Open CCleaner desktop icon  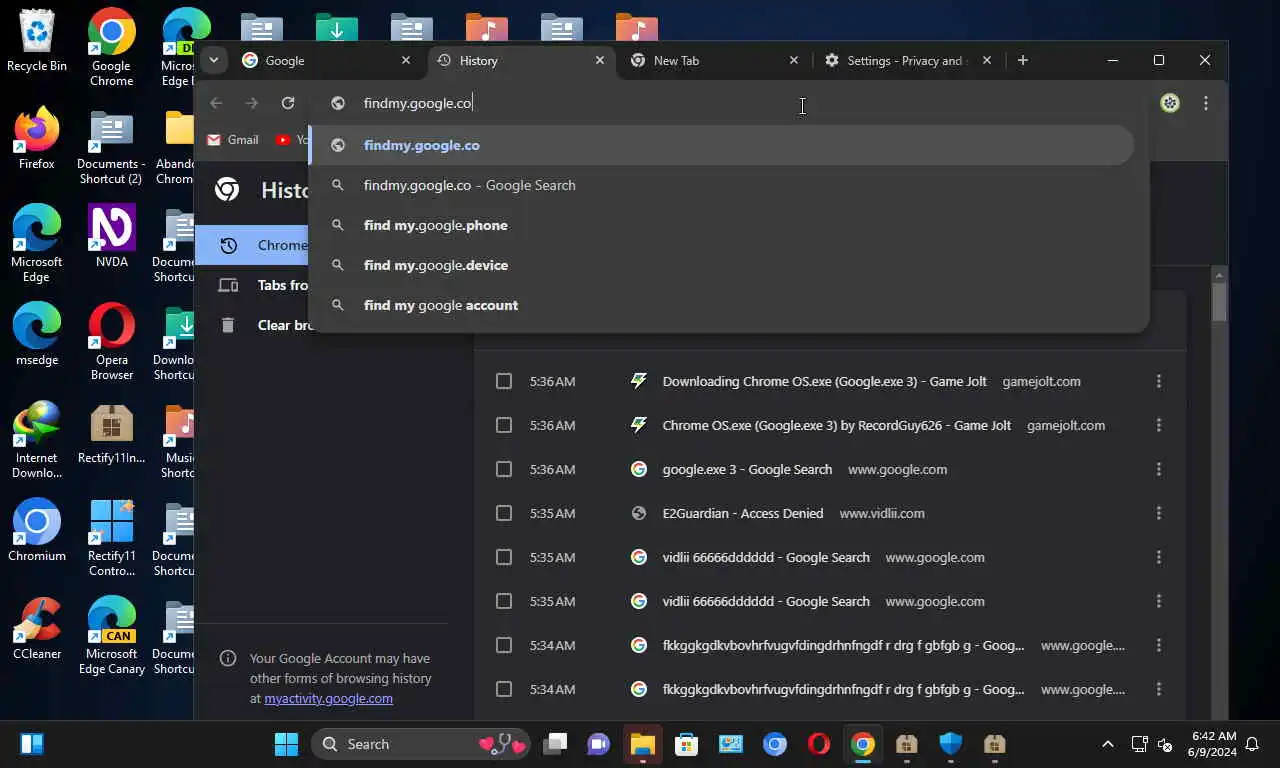[37, 628]
